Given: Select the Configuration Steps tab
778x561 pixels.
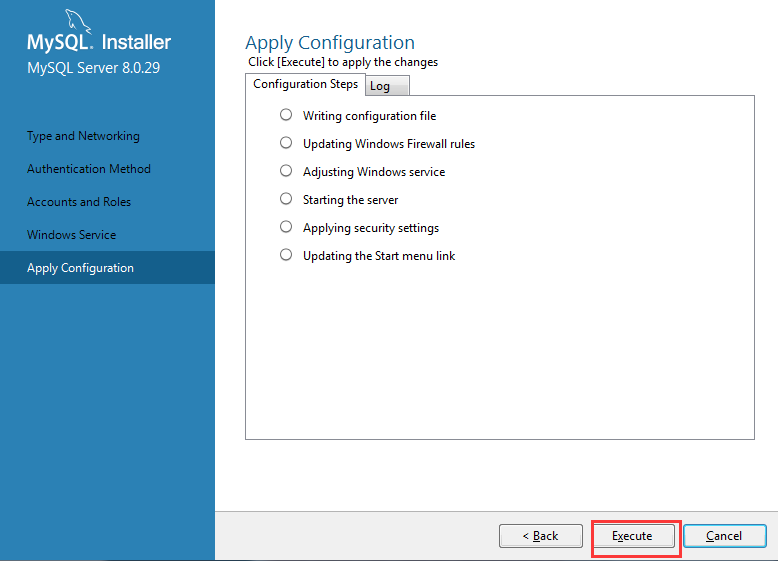Looking at the screenshot, I should [305, 84].
